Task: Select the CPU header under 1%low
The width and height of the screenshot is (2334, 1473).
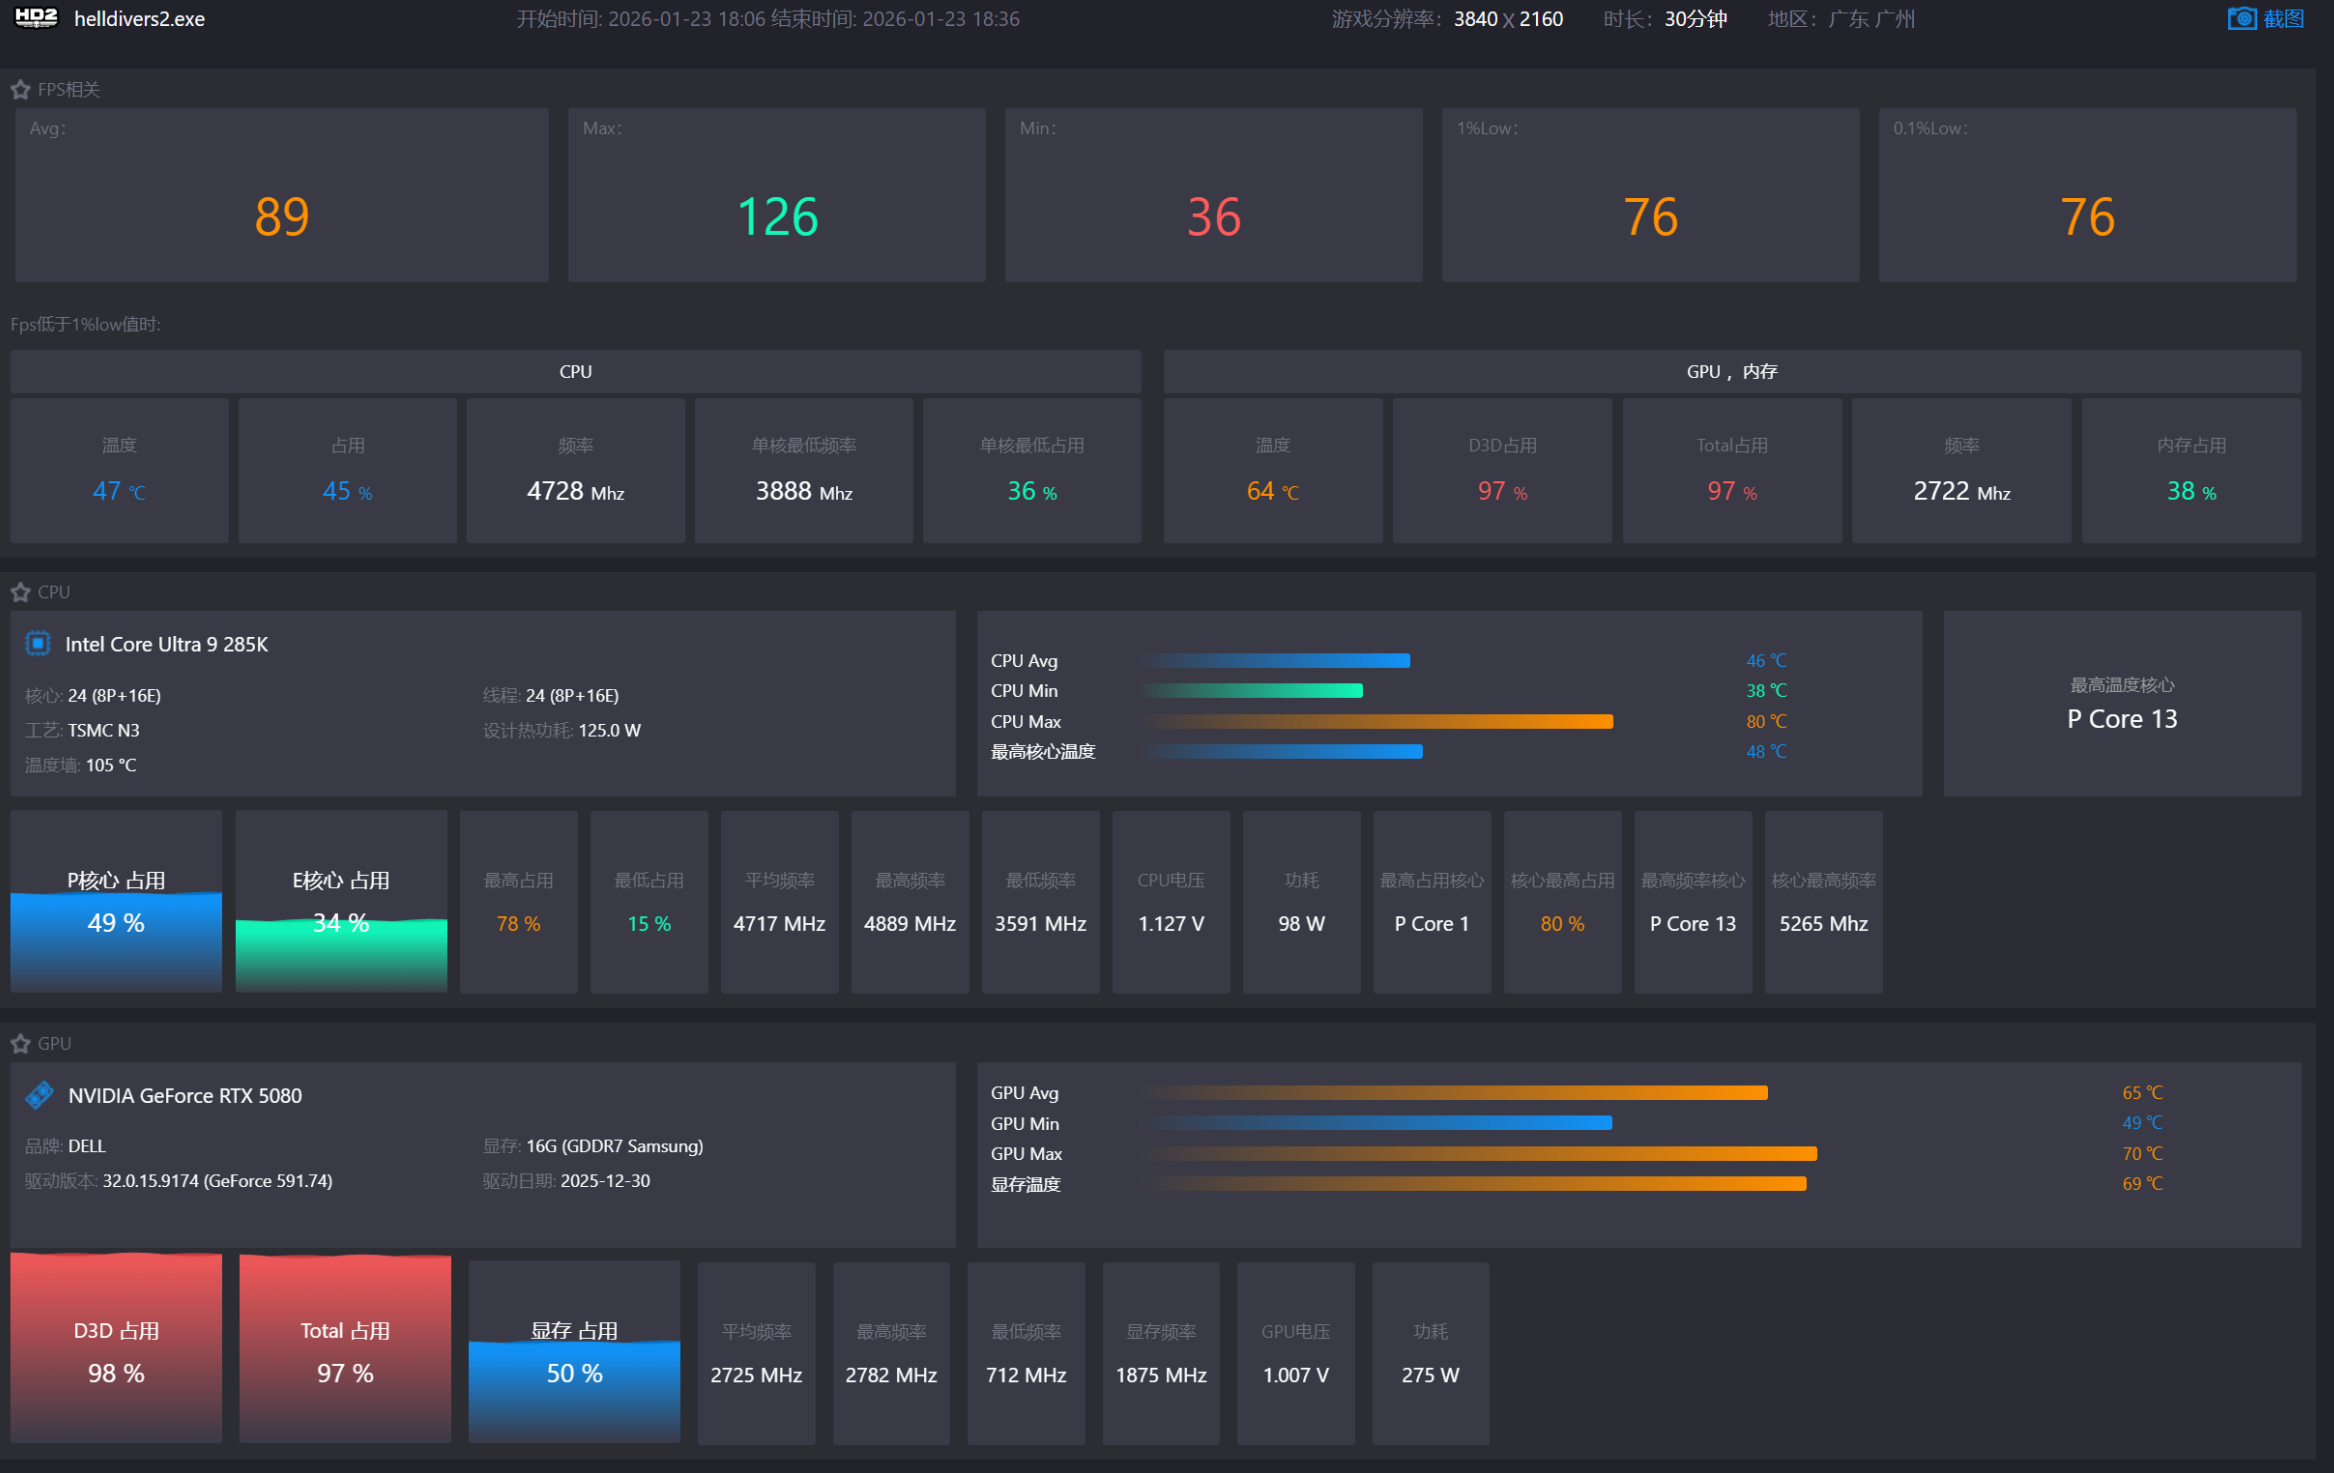Action: pos(575,371)
